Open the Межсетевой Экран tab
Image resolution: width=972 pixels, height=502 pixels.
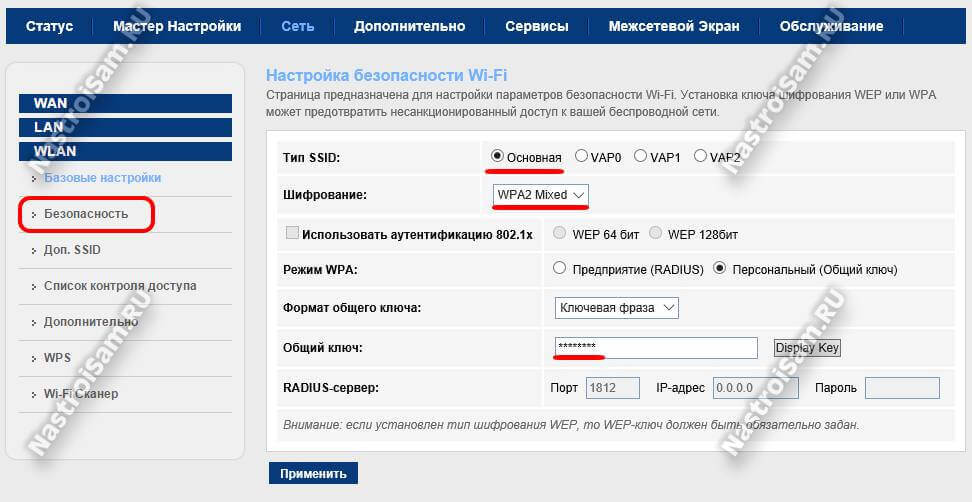(x=674, y=26)
